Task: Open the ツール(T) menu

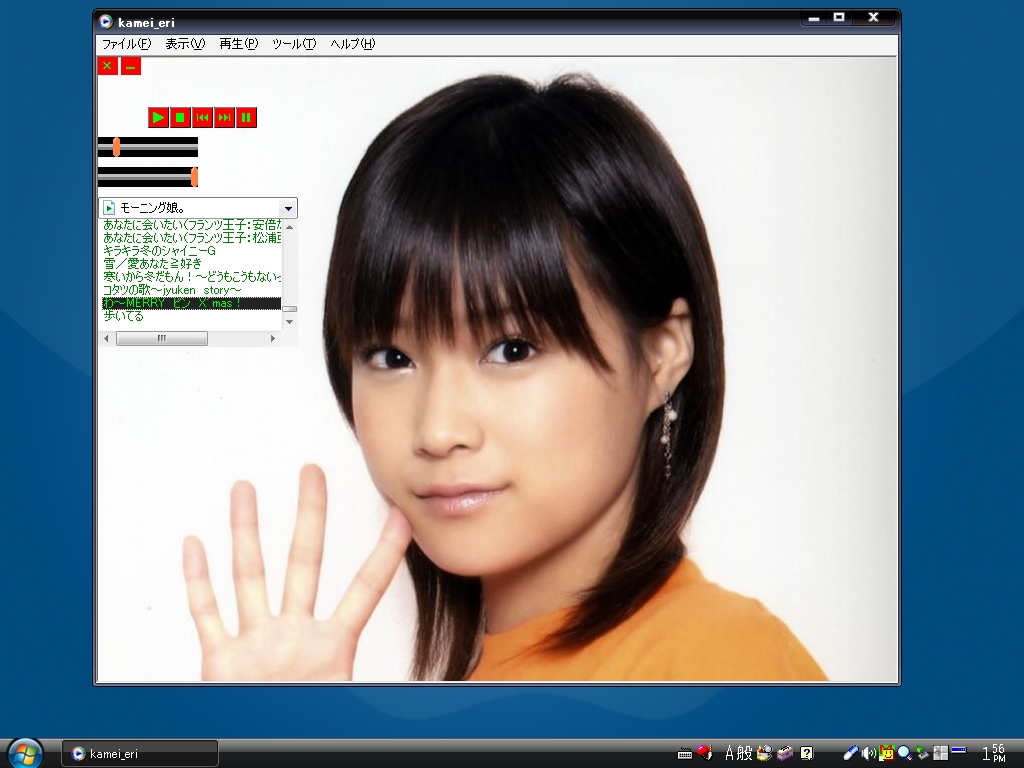Action: point(294,44)
